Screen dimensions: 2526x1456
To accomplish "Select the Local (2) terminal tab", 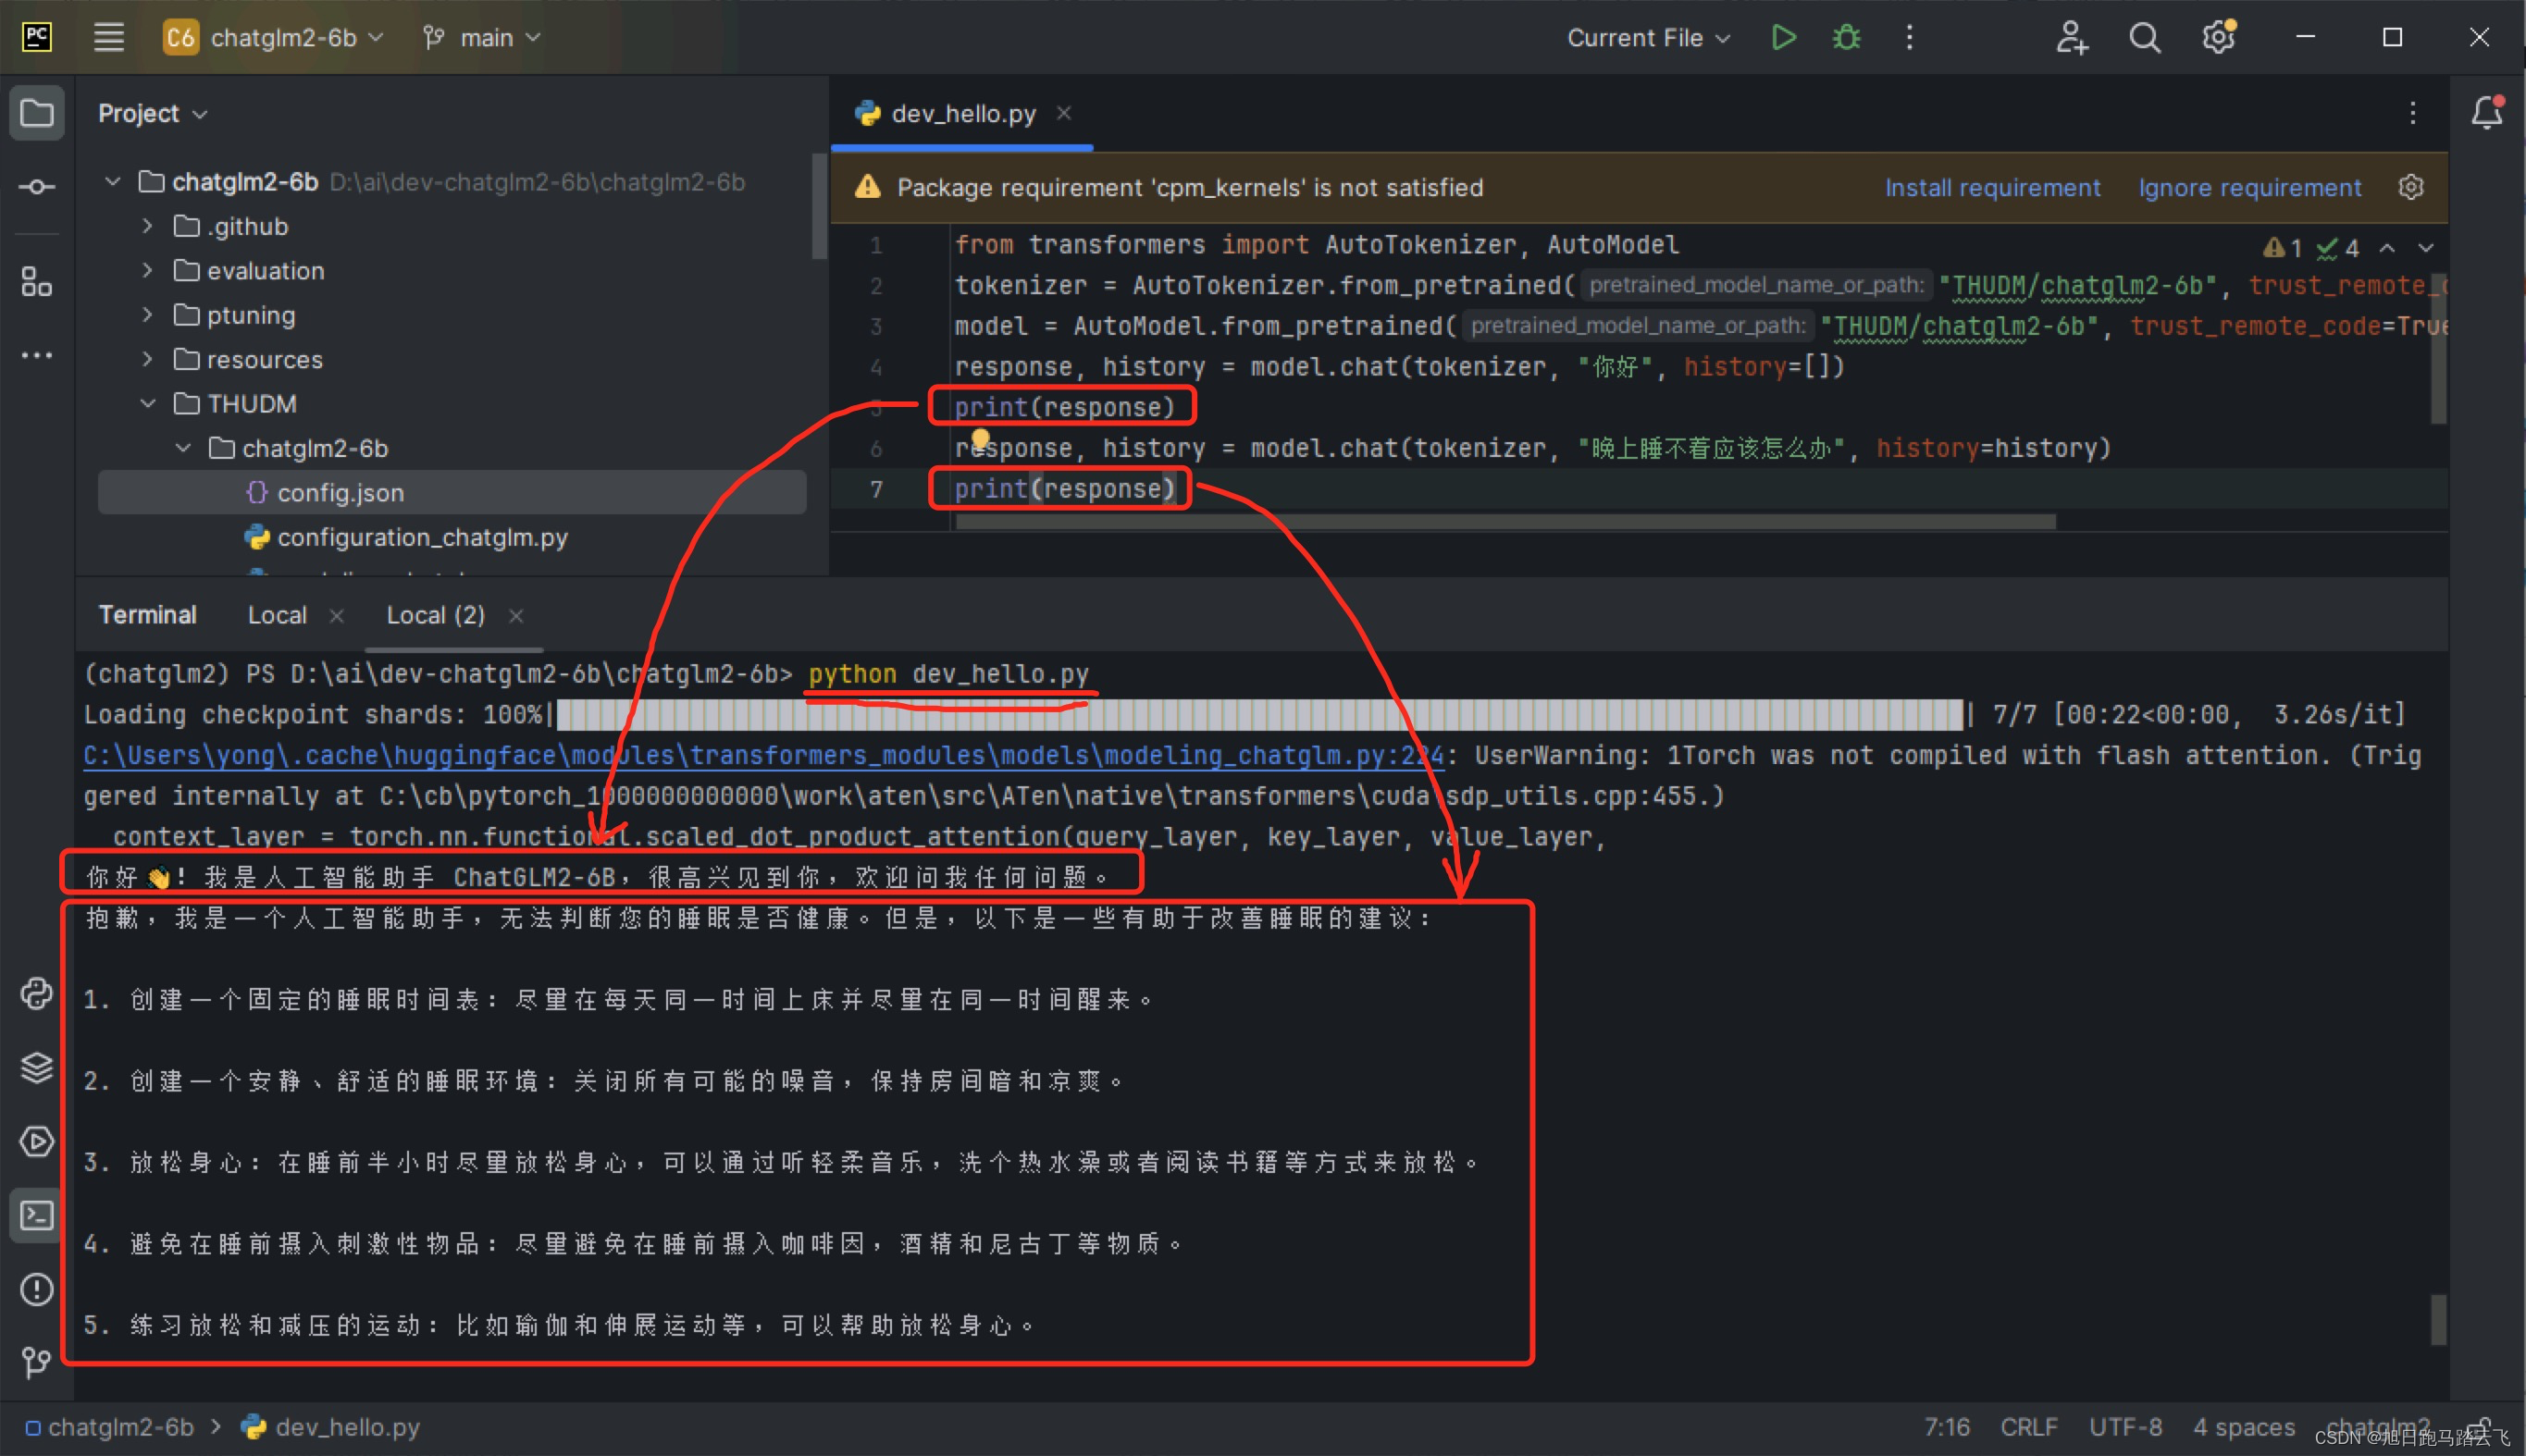I will [x=436, y=615].
